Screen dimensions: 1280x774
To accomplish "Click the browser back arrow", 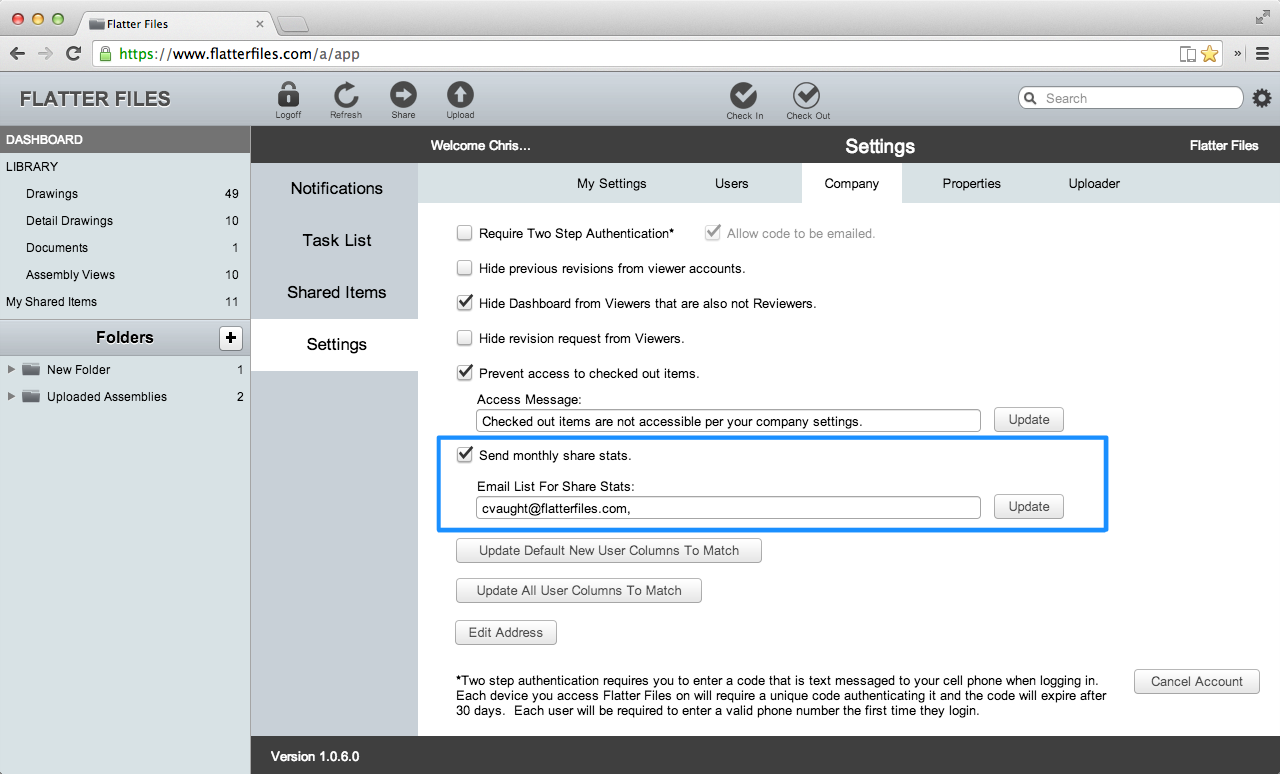I will click(17, 54).
